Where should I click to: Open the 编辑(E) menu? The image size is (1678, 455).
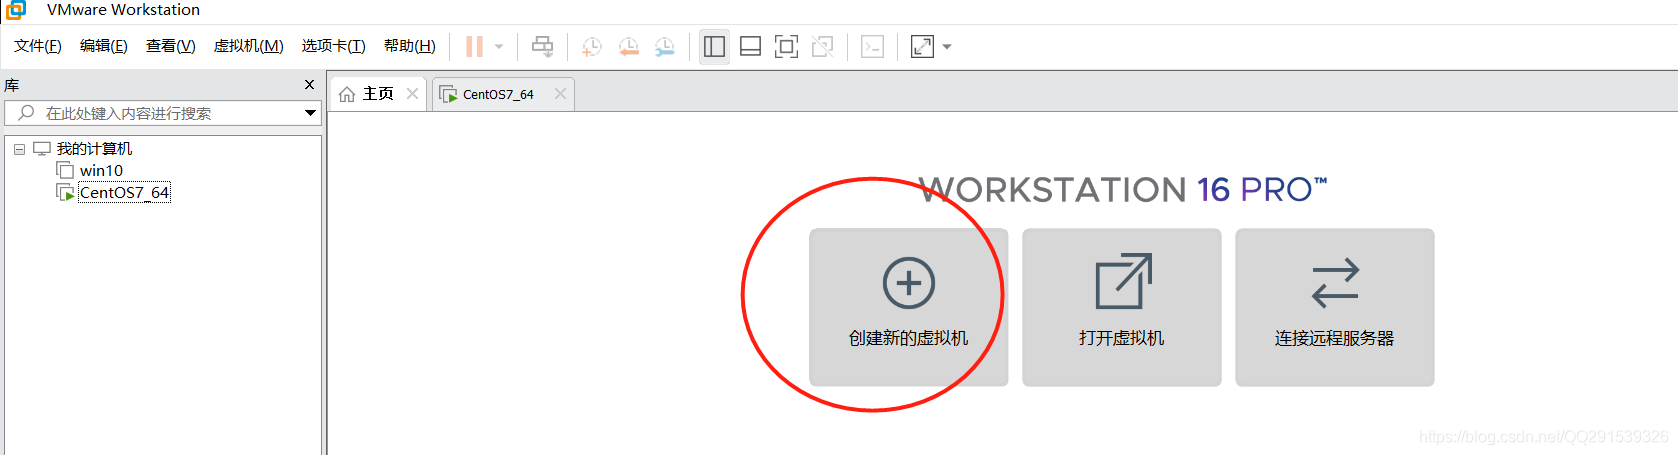104,46
